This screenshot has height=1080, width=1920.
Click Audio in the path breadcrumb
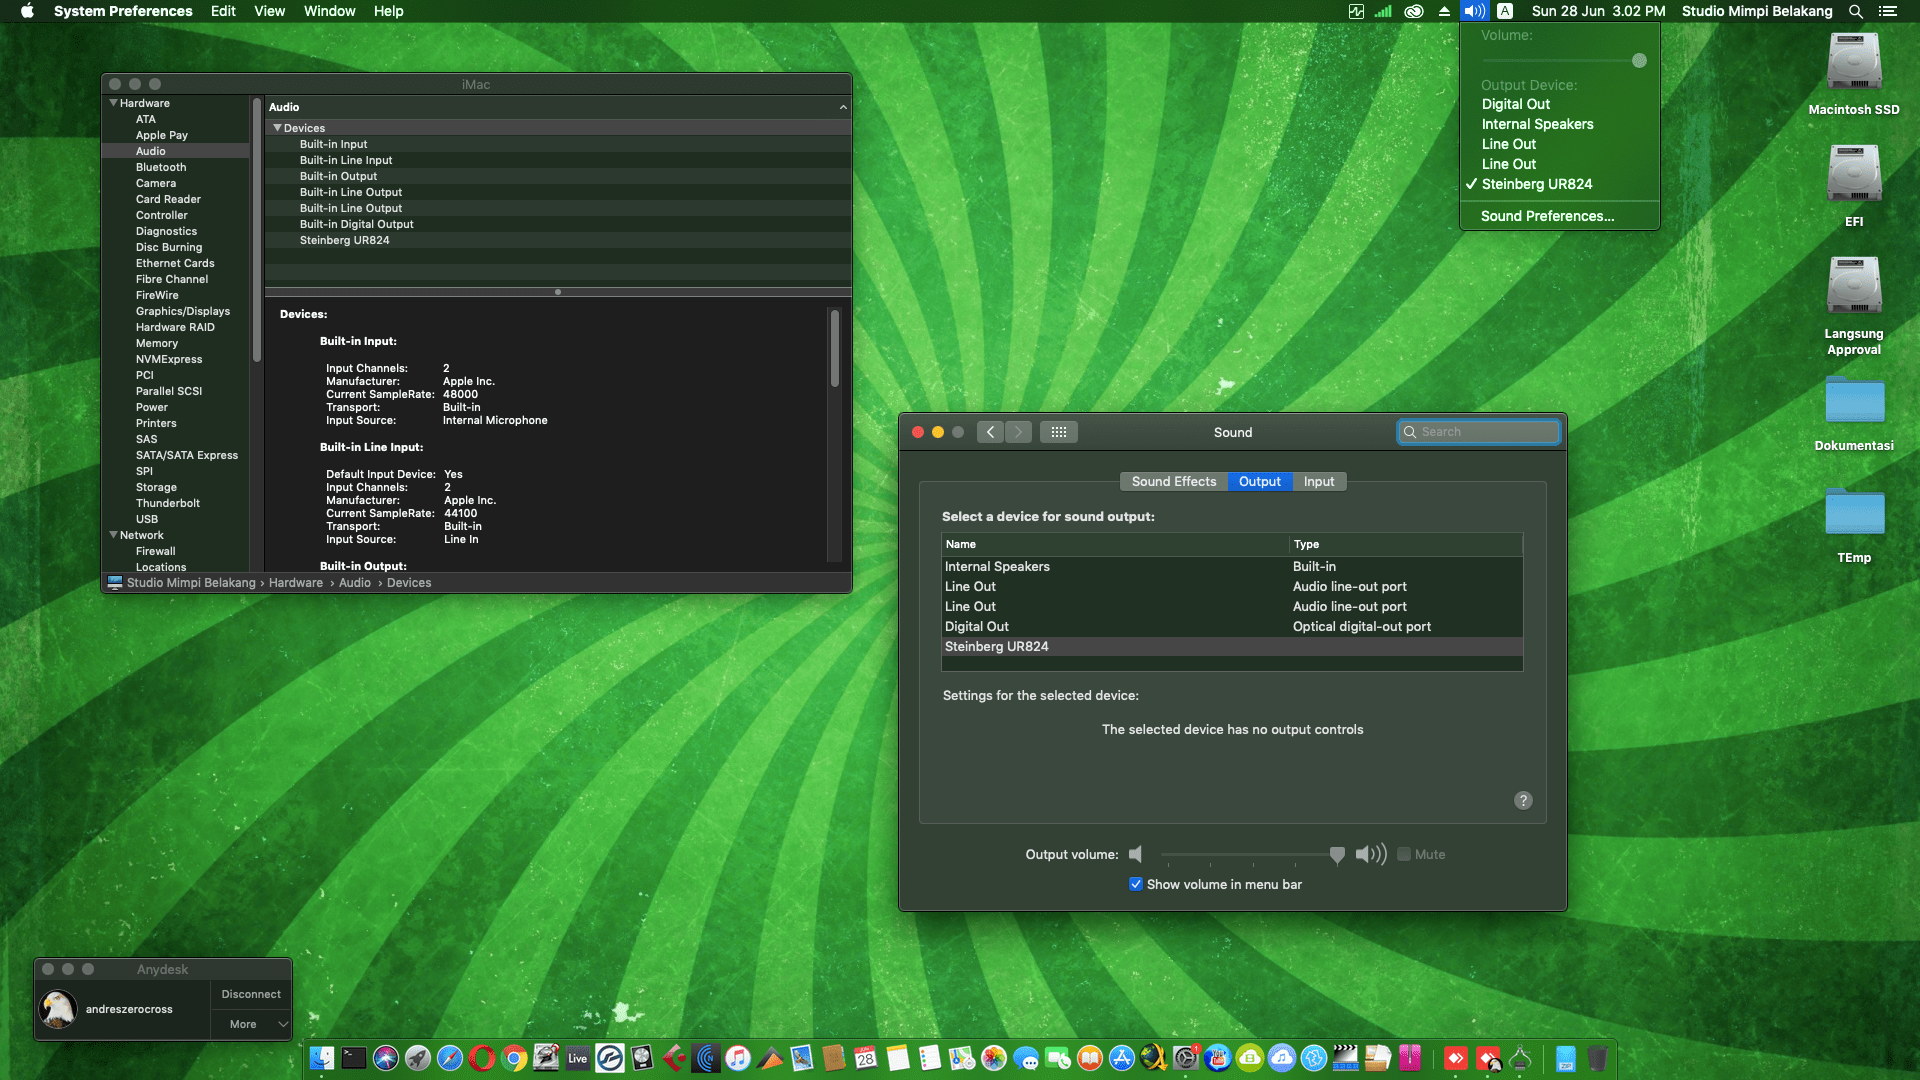pyautogui.click(x=355, y=583)
